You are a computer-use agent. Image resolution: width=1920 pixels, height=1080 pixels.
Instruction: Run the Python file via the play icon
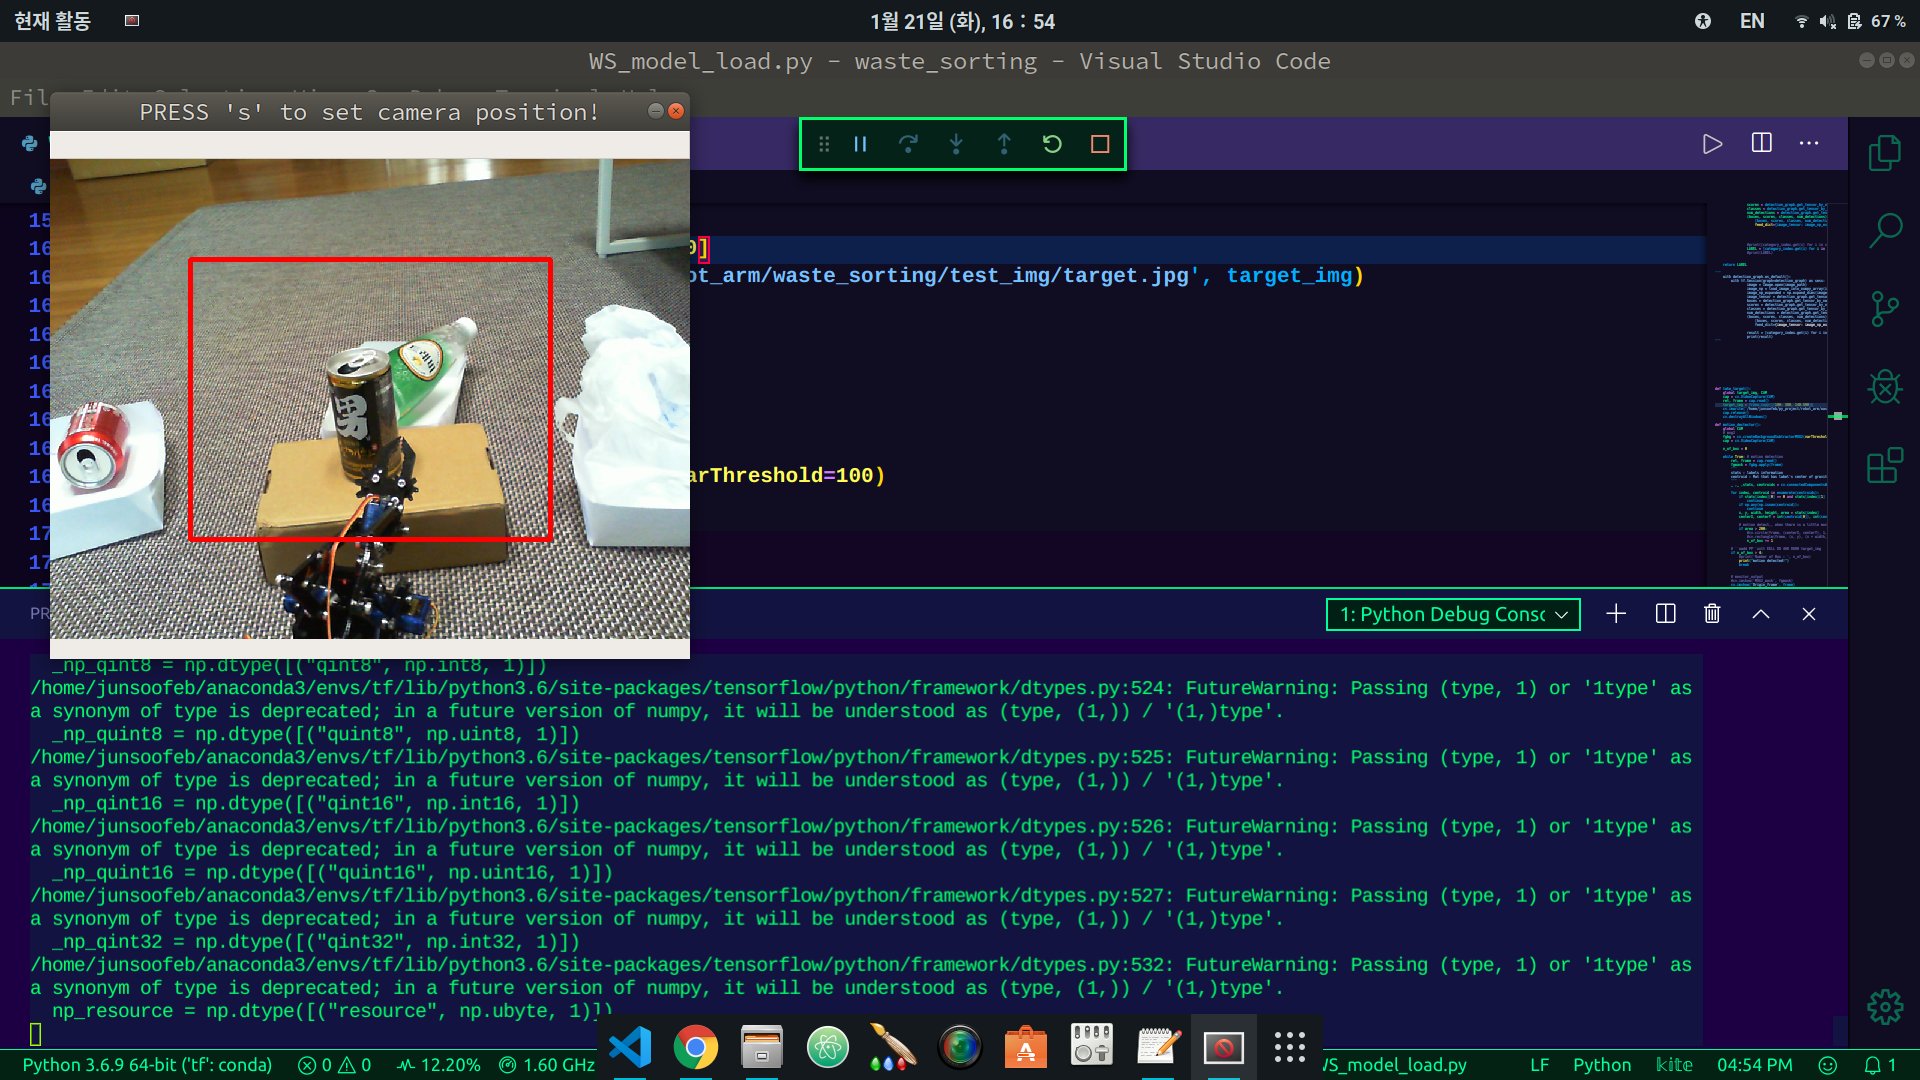click(1712, 143)
